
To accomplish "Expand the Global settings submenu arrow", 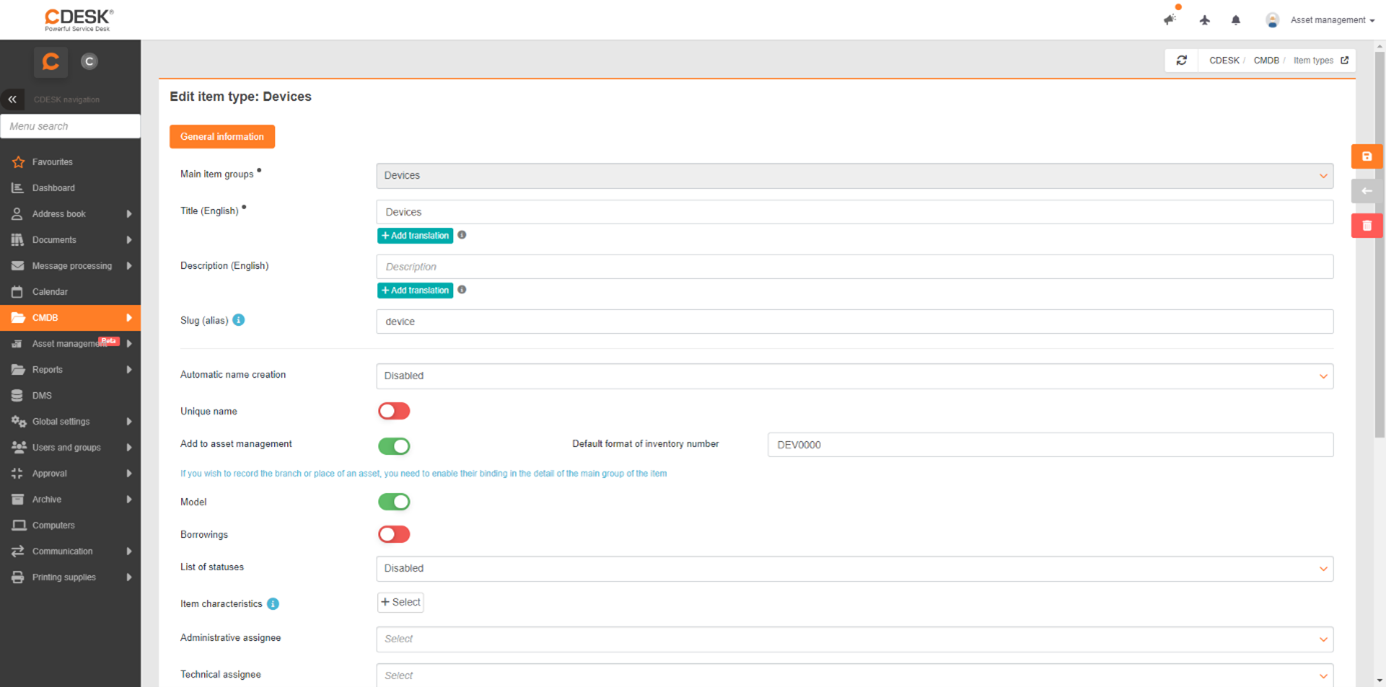I will tap(129, 422).
